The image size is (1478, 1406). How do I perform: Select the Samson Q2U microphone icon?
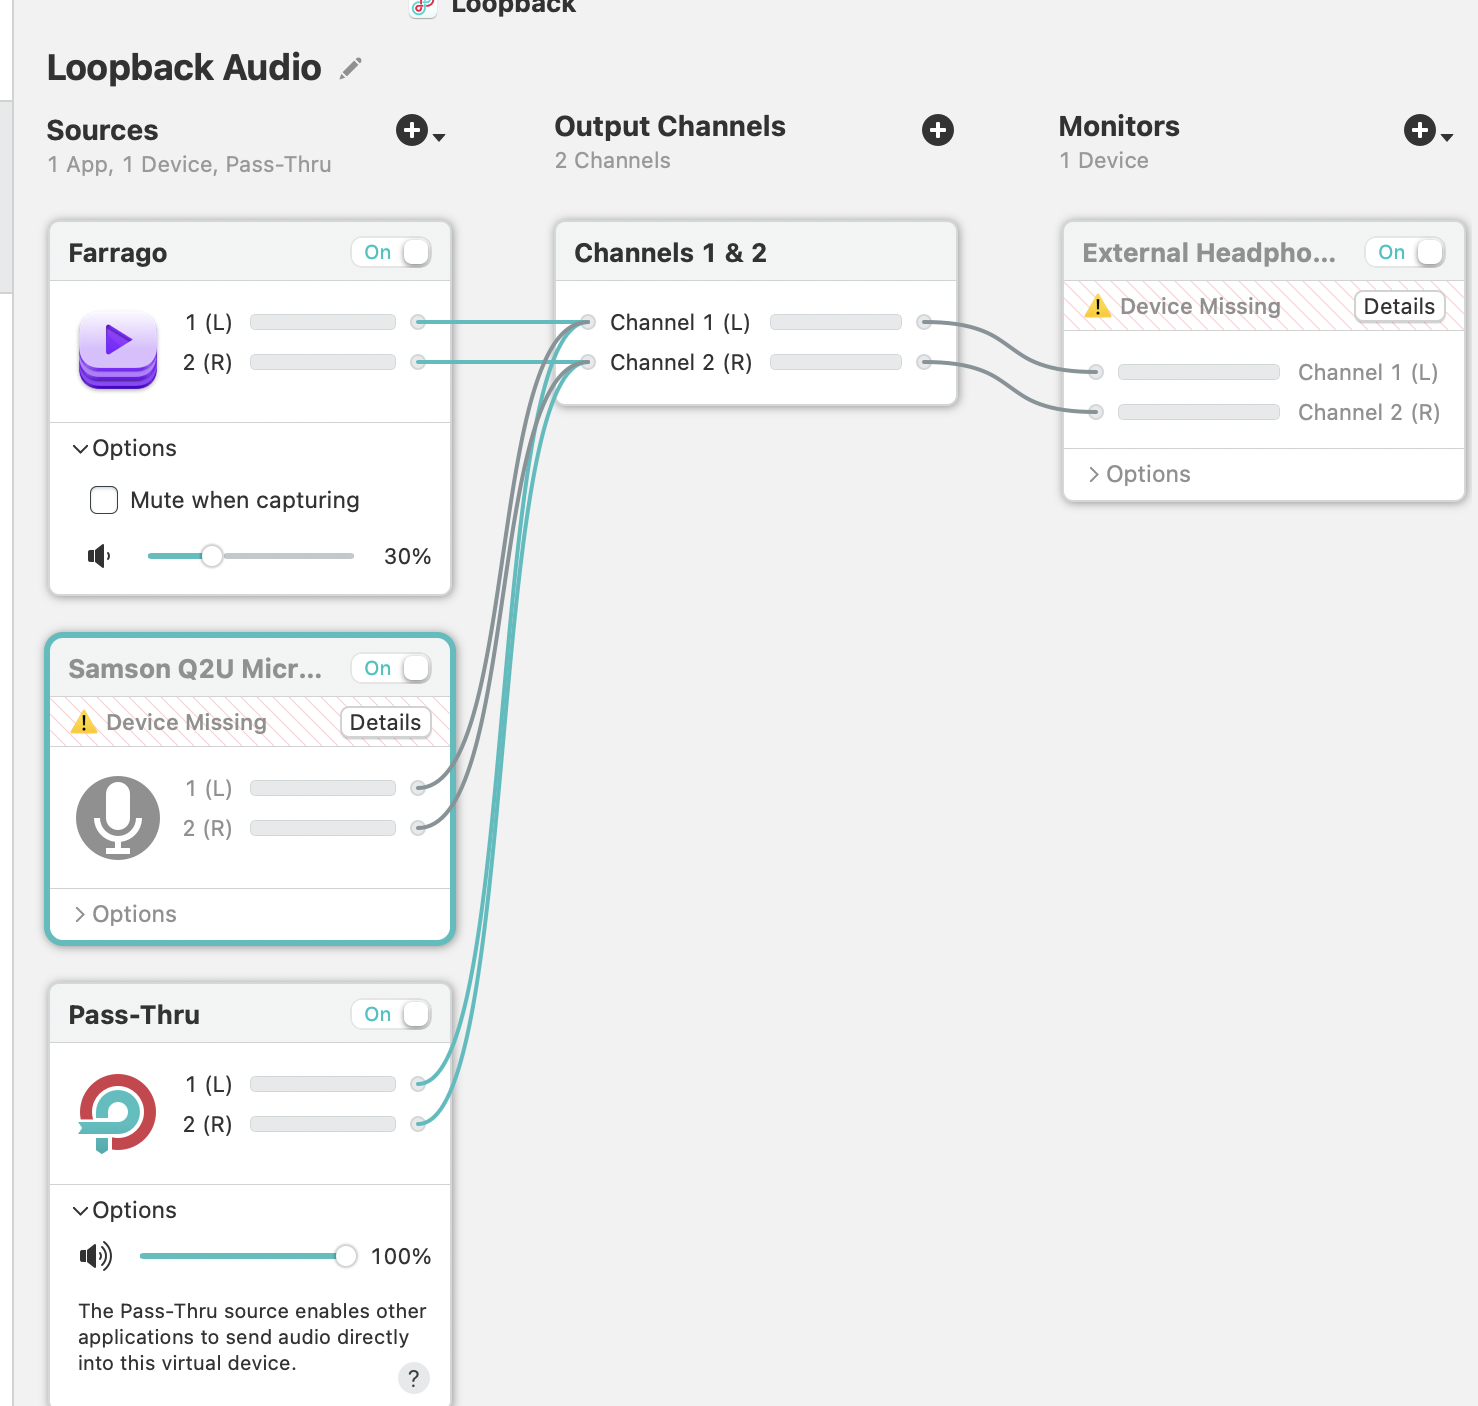[118, 817]
